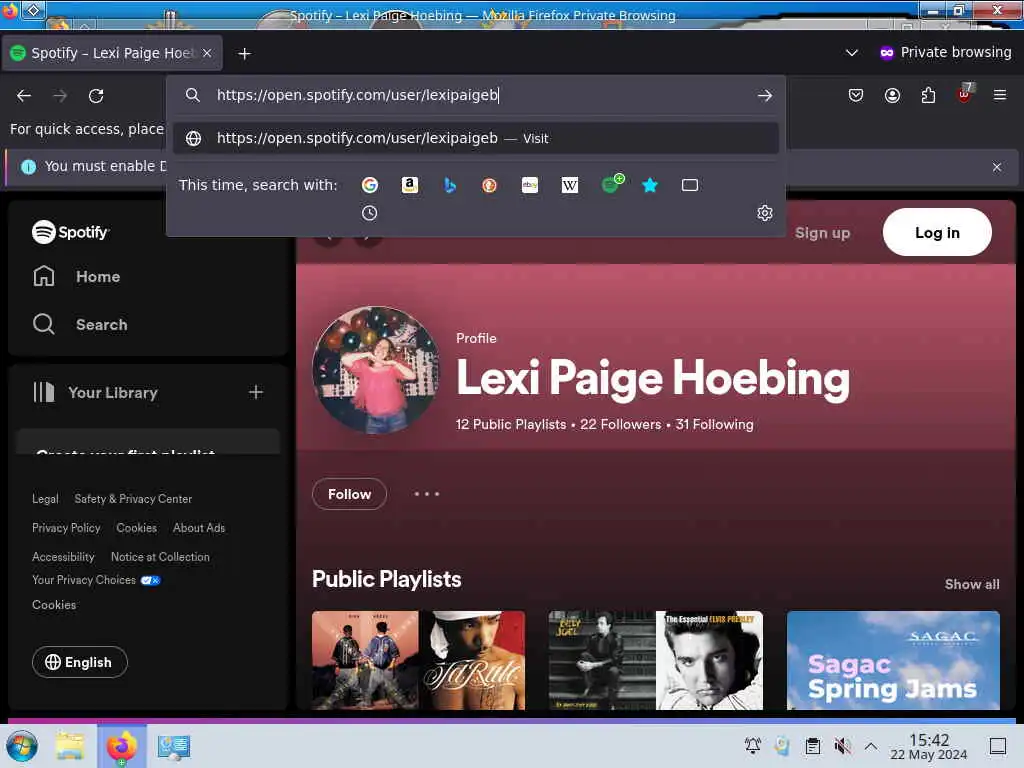
Task: Open Your Library in the sidebar
Action: click(96, 392)
